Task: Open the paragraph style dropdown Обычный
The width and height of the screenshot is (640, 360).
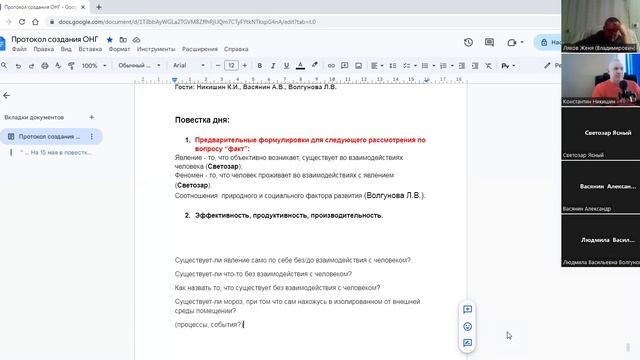Action: (x=139, y=66)
